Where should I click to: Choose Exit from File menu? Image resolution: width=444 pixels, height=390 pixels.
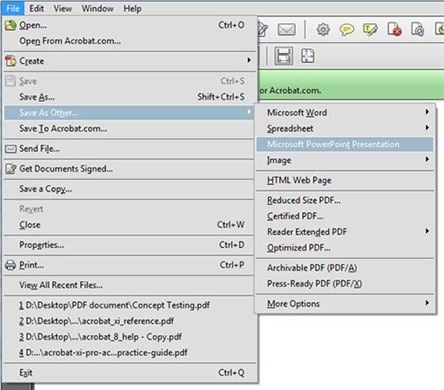coord(129,373)
